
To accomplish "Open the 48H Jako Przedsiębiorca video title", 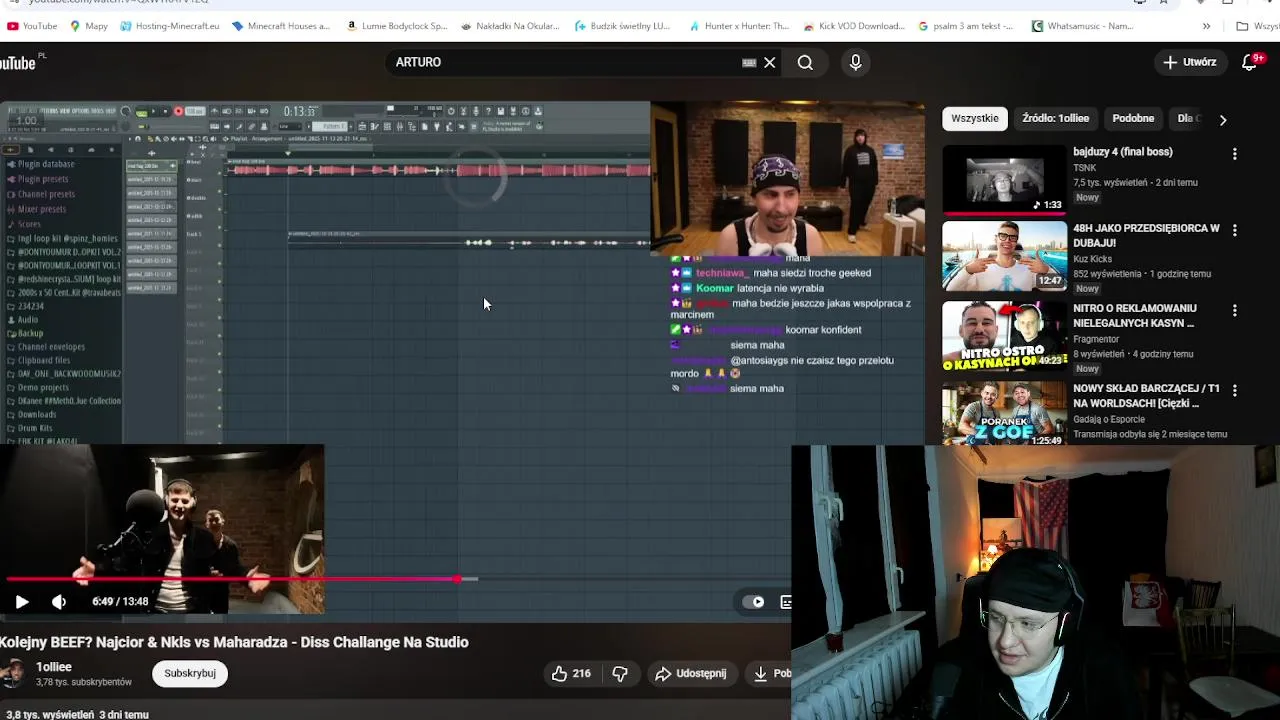I will [x=1146, y=235].
